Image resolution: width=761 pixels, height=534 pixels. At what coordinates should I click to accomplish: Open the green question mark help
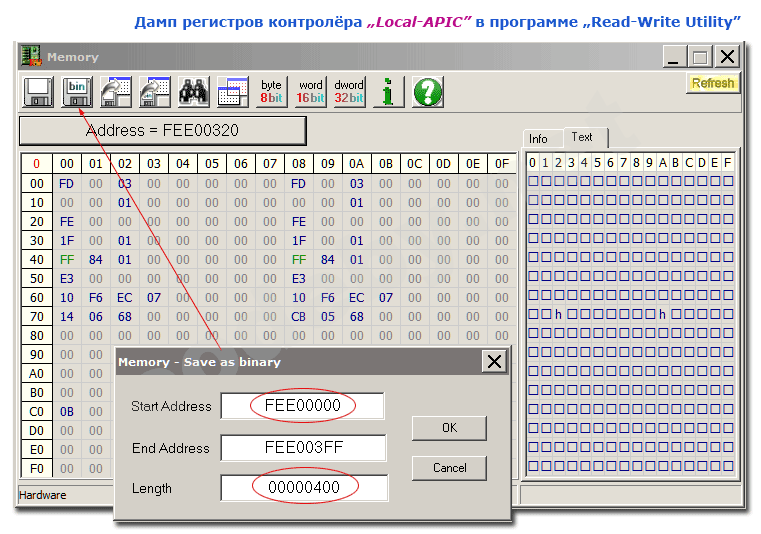click(427, 91)
